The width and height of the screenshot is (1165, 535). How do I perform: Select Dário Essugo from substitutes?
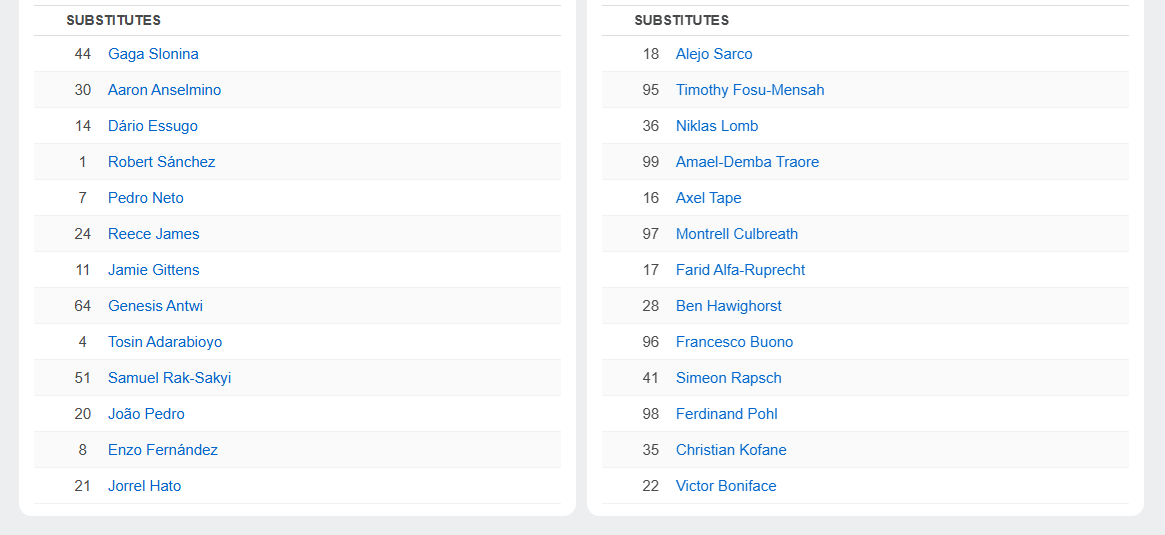point(152,126)
